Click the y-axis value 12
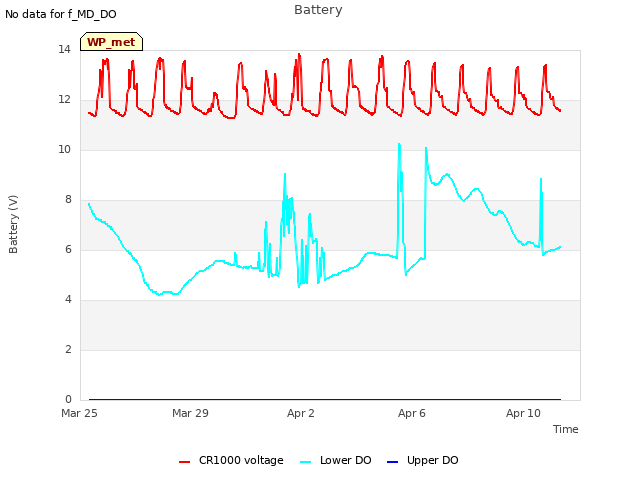 tap(64, 100)
